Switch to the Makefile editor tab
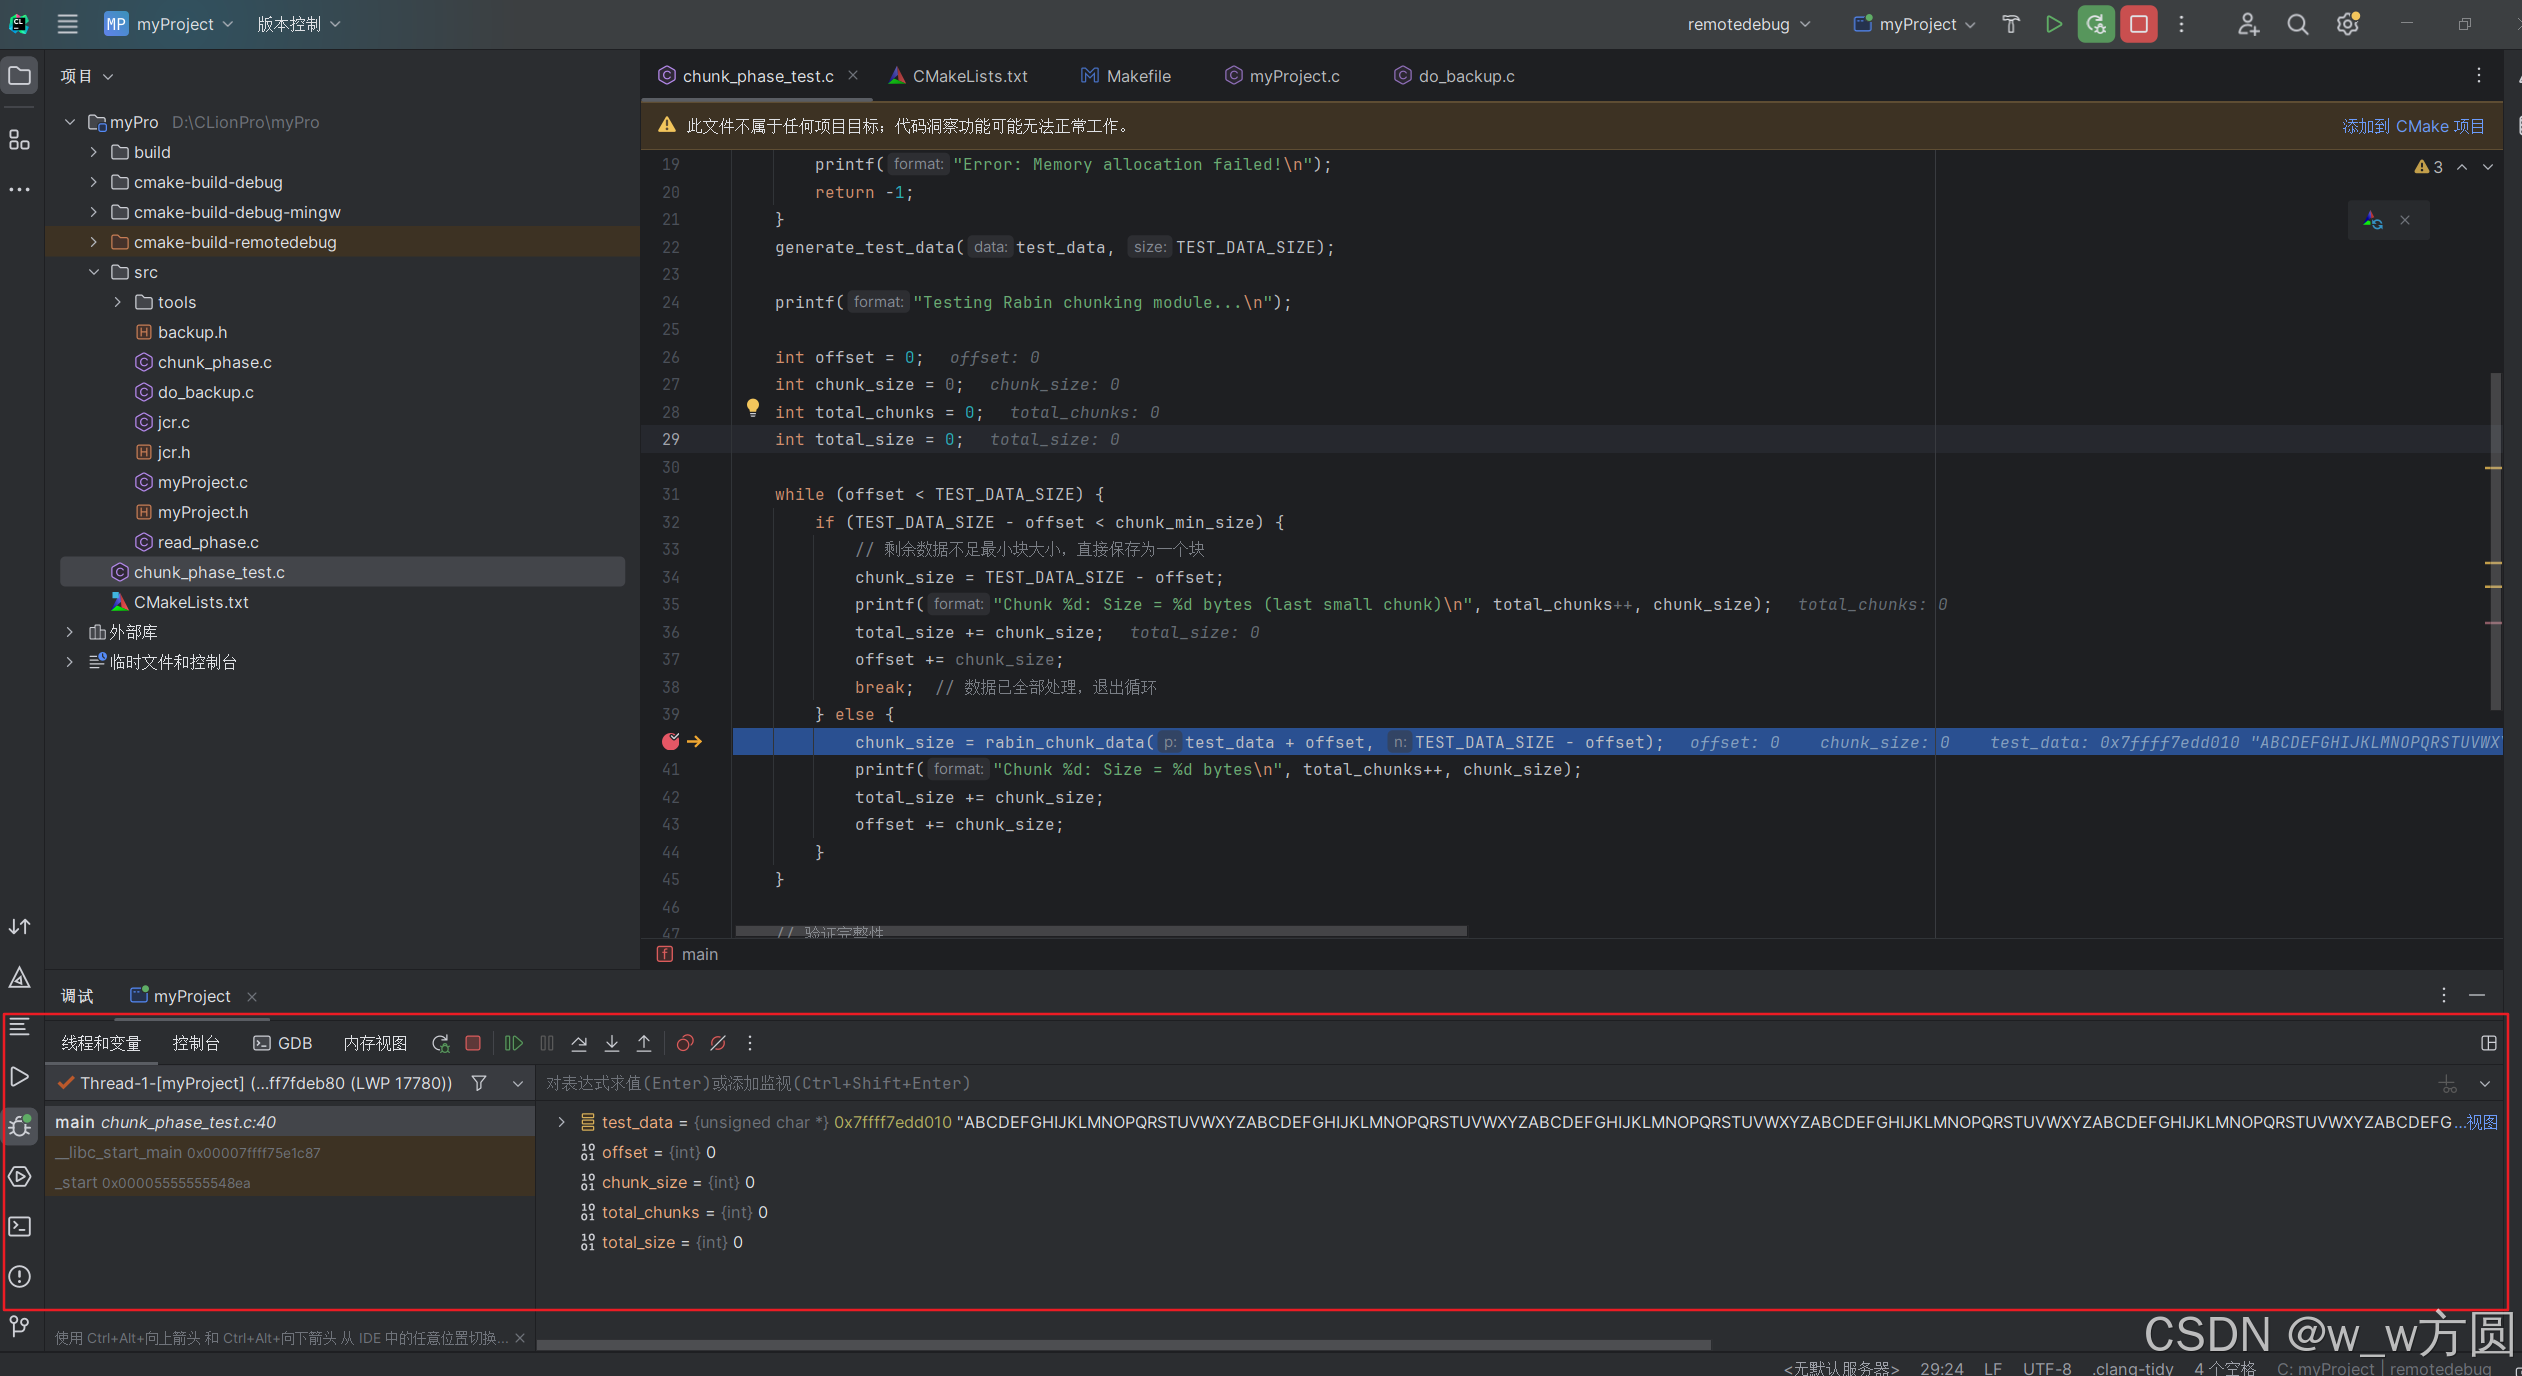 (x=1126, y=76)
